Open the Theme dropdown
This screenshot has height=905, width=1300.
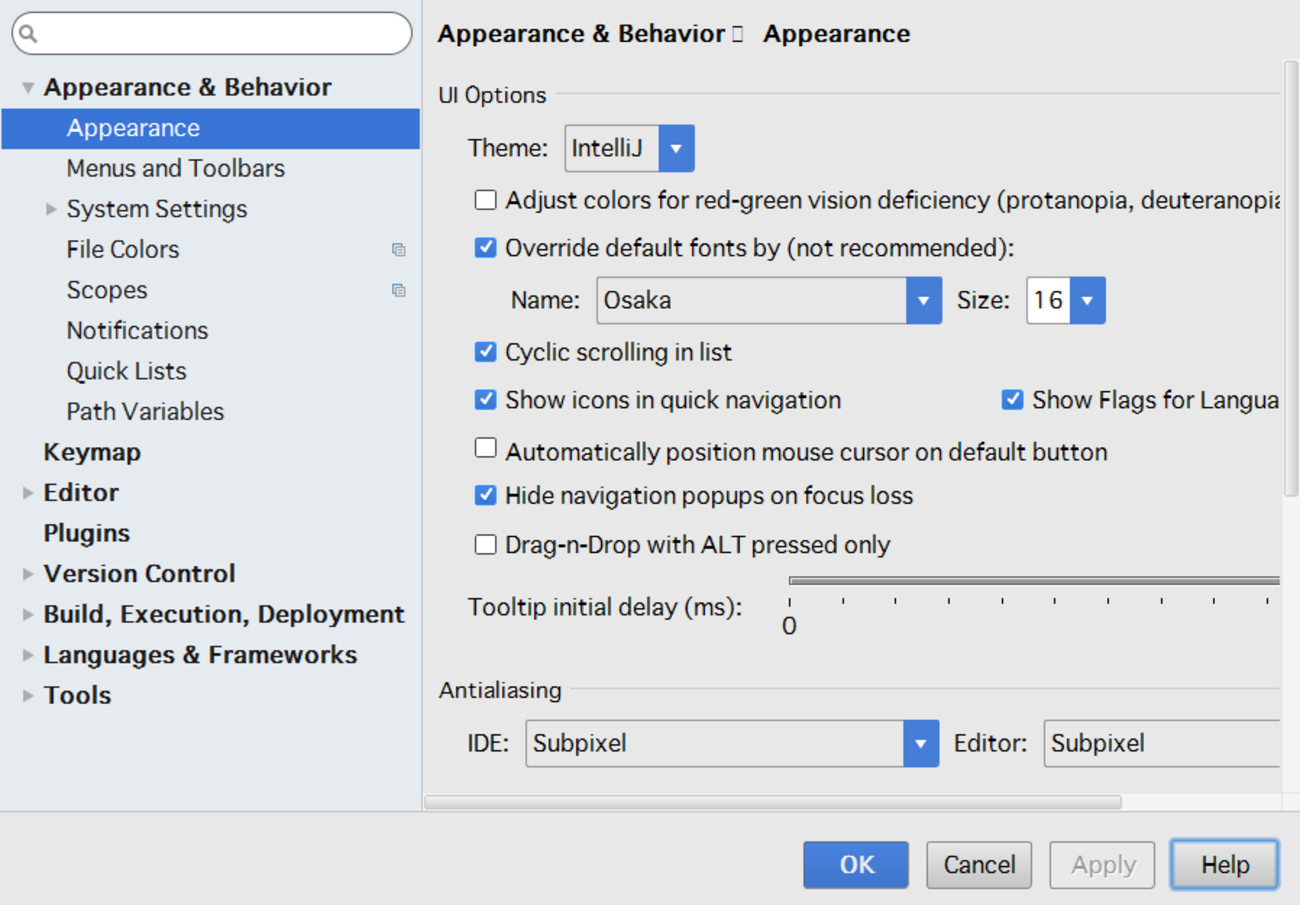click(x=676, y=149)
